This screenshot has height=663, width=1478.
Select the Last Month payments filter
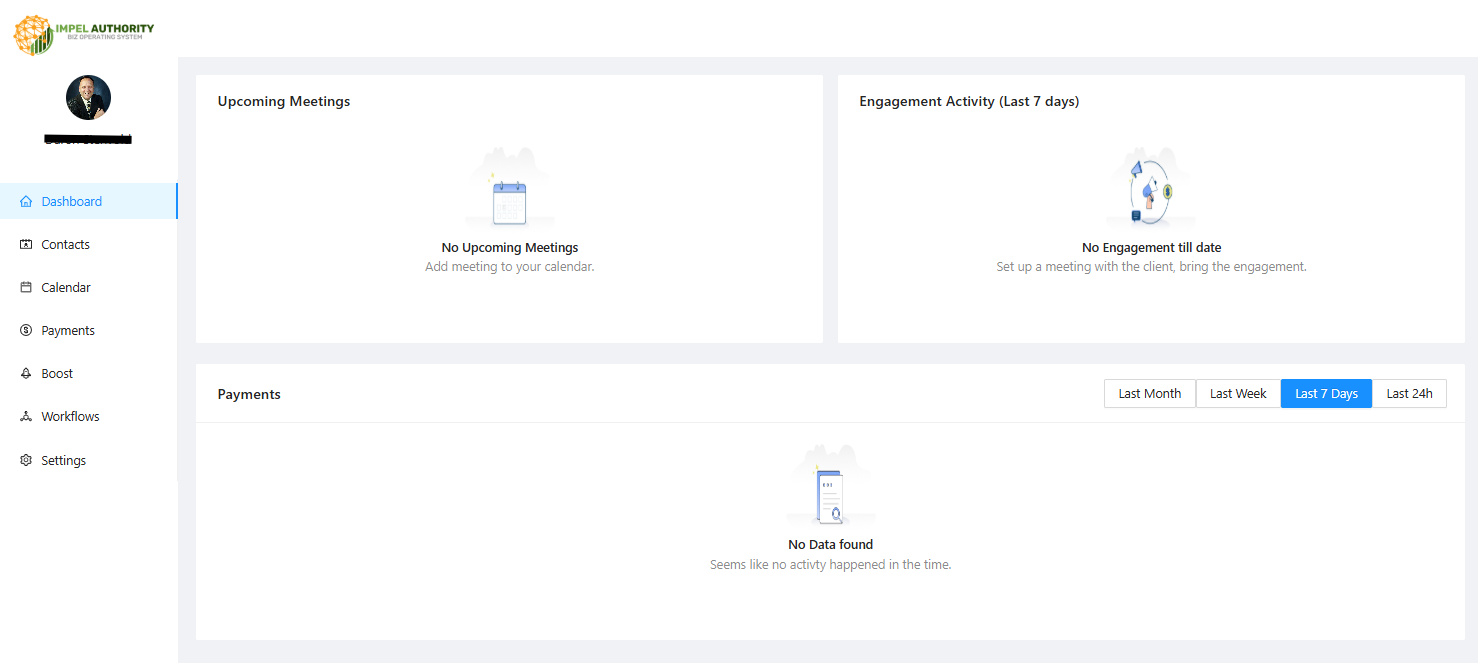click(x=1149, y=394)
